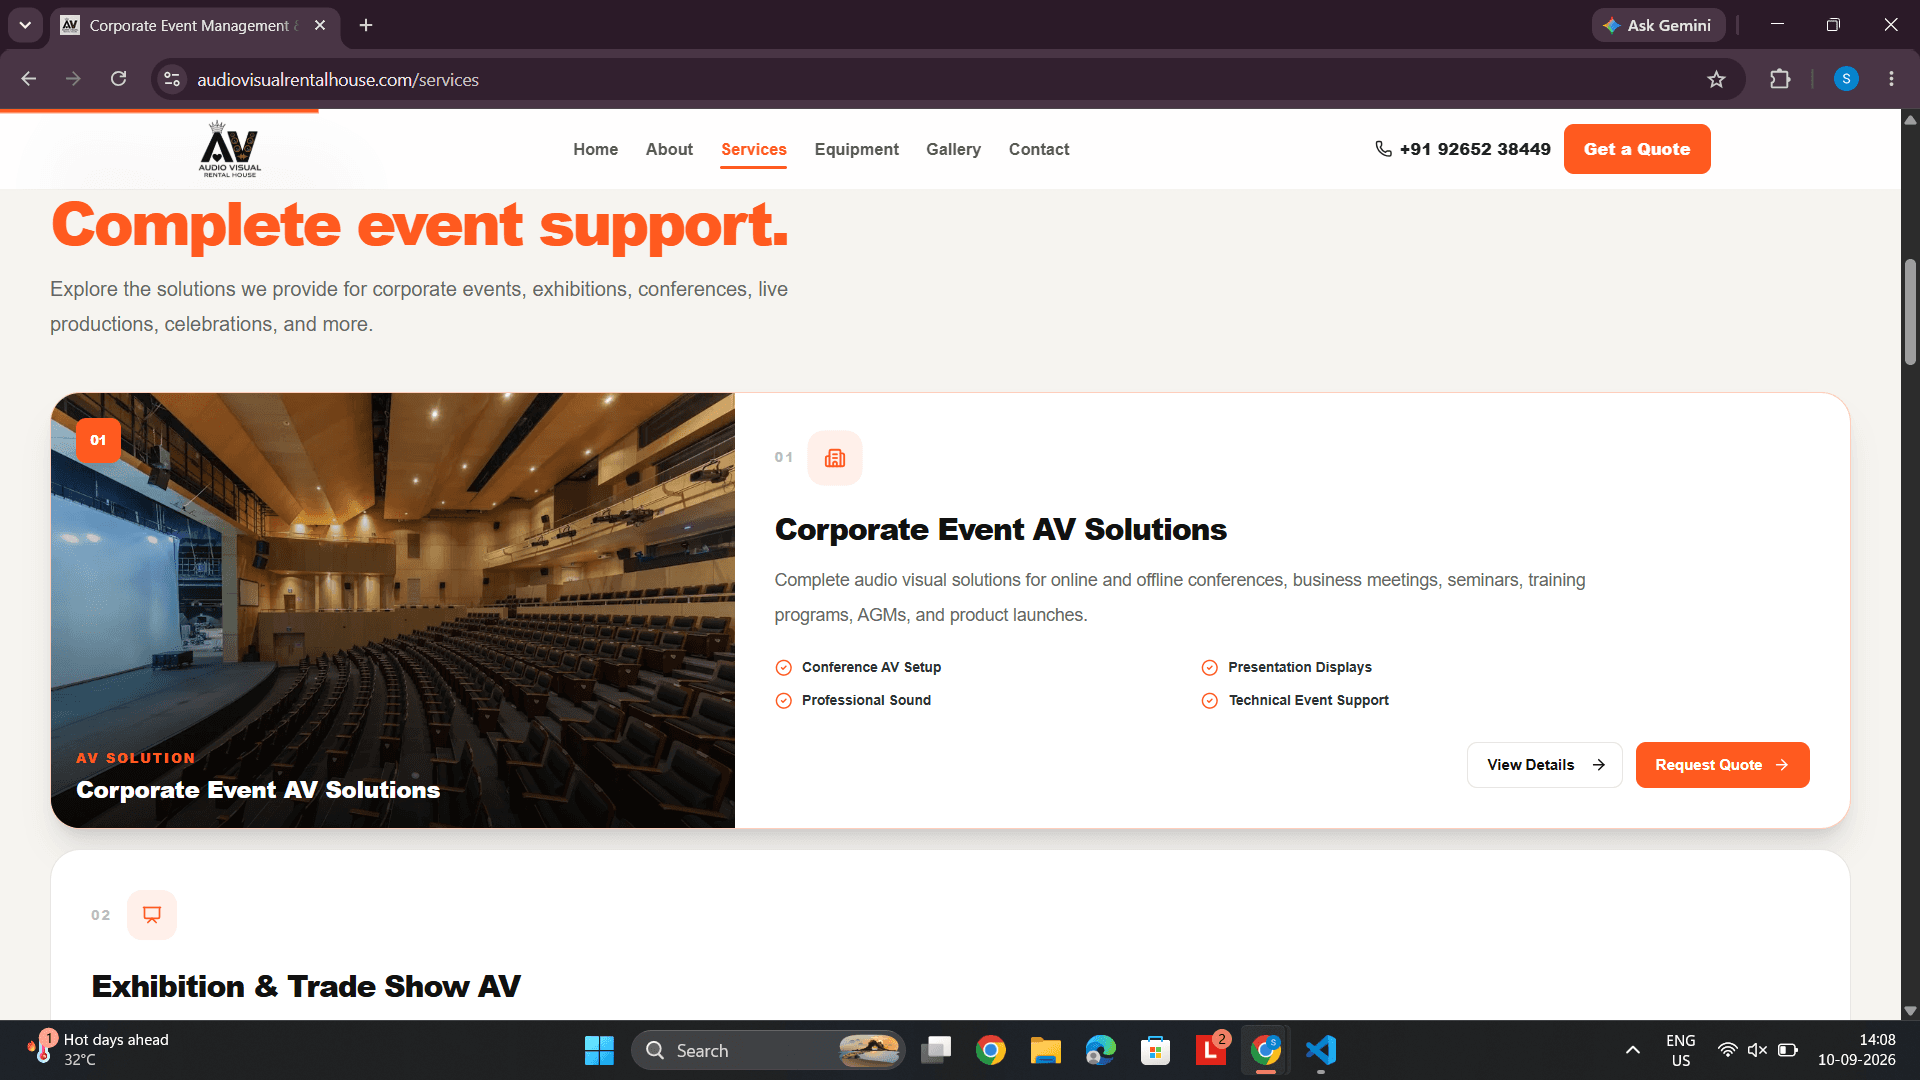Go back using the browser back arrow
Image resolution: width=1920 pixels, height=1080 pixels.
click(x=29, y=79)
